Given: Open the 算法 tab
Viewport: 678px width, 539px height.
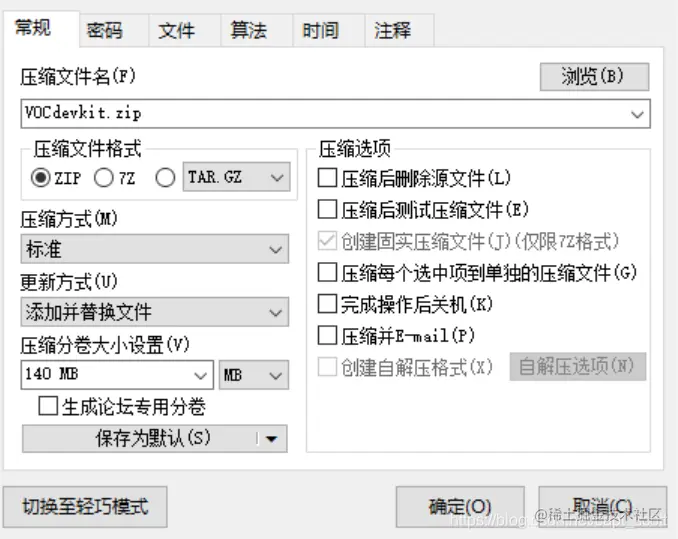Looking at the screenshot, I should [257, 30].
